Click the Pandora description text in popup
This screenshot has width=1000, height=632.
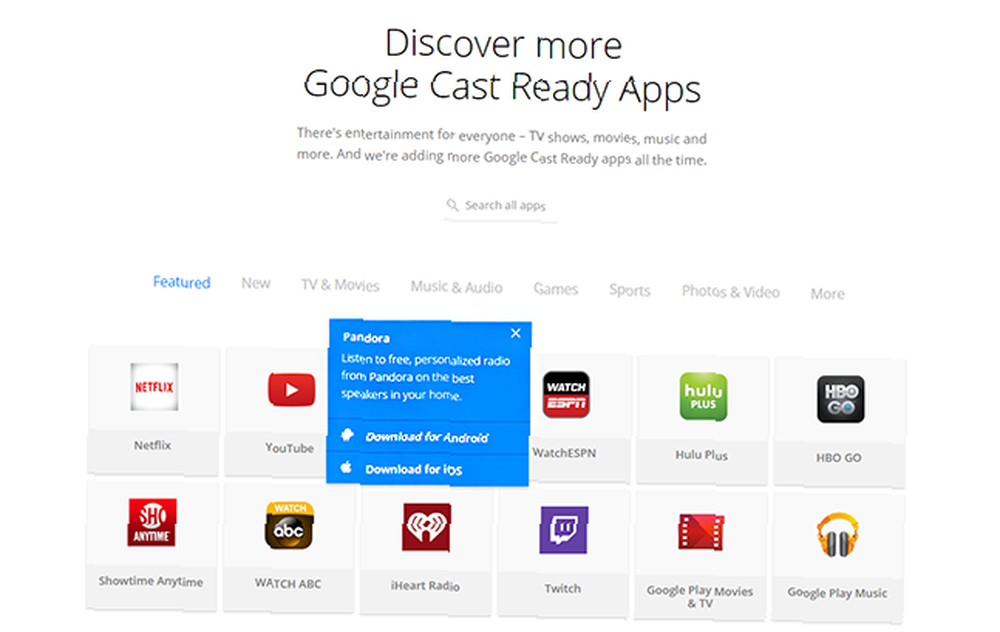(425, 377)
